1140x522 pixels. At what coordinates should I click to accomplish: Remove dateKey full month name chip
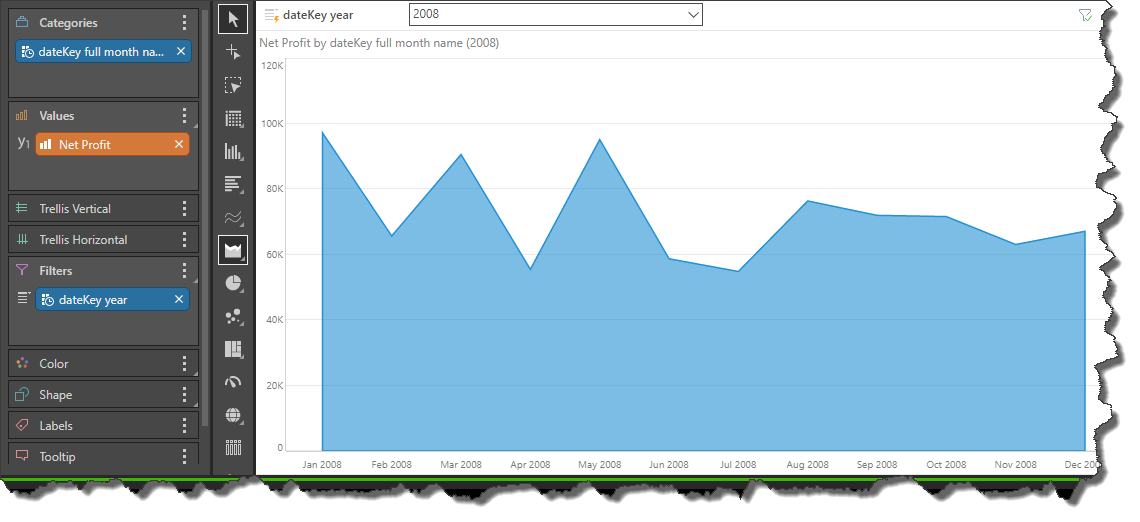[x=181, y=51]
